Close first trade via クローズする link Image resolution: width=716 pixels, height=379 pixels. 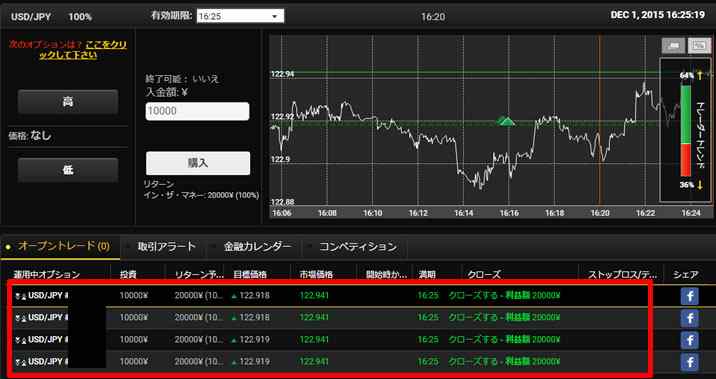(504, 295)
